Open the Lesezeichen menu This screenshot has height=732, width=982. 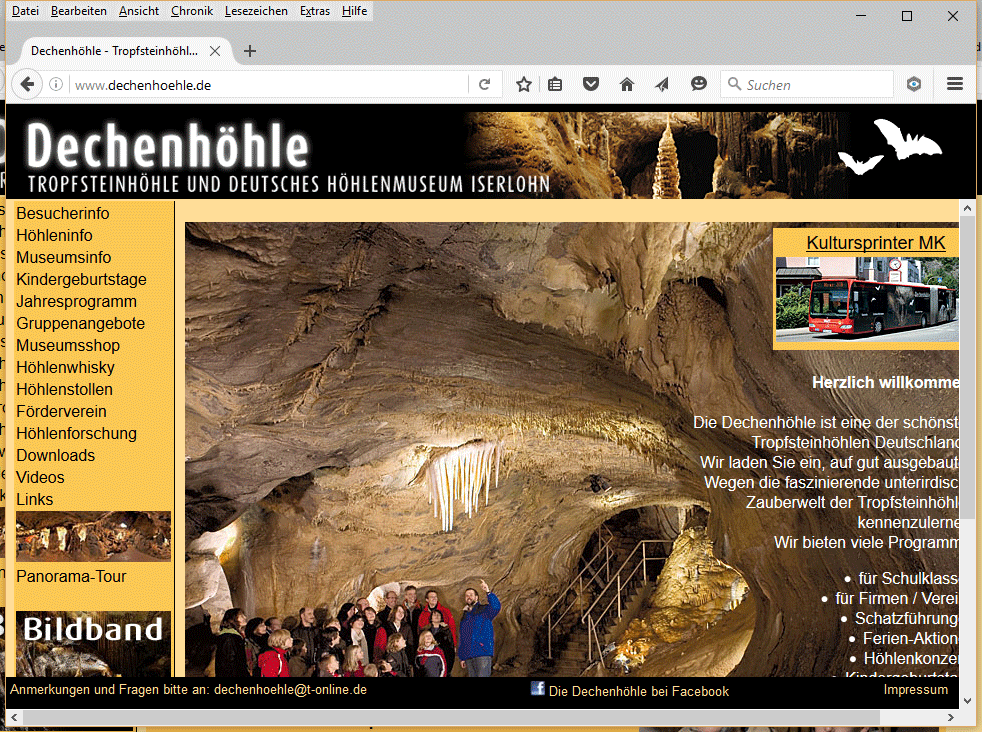coord(256,11)
